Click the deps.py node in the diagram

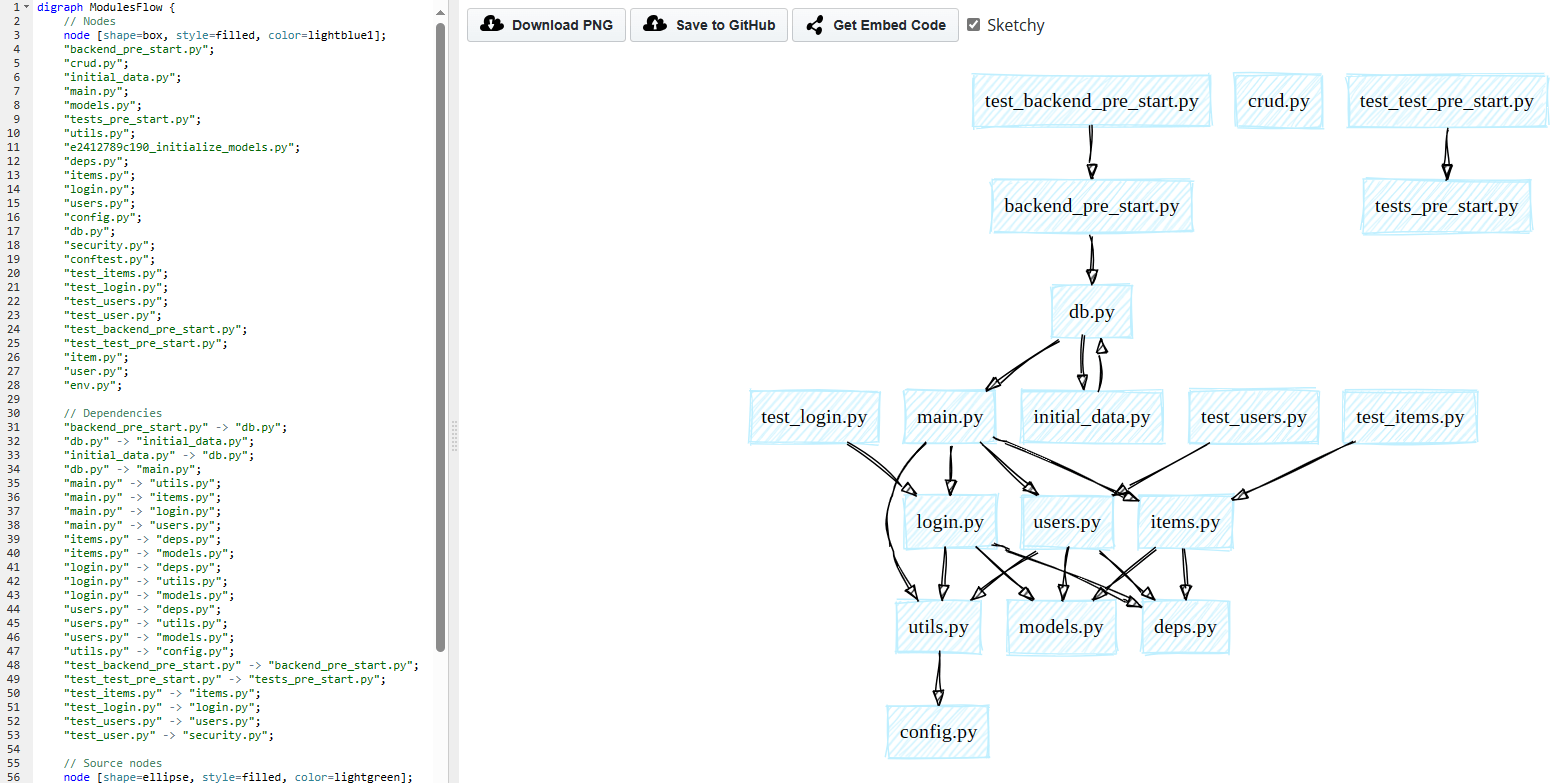pyautogui.click(x=1185, y=627)
